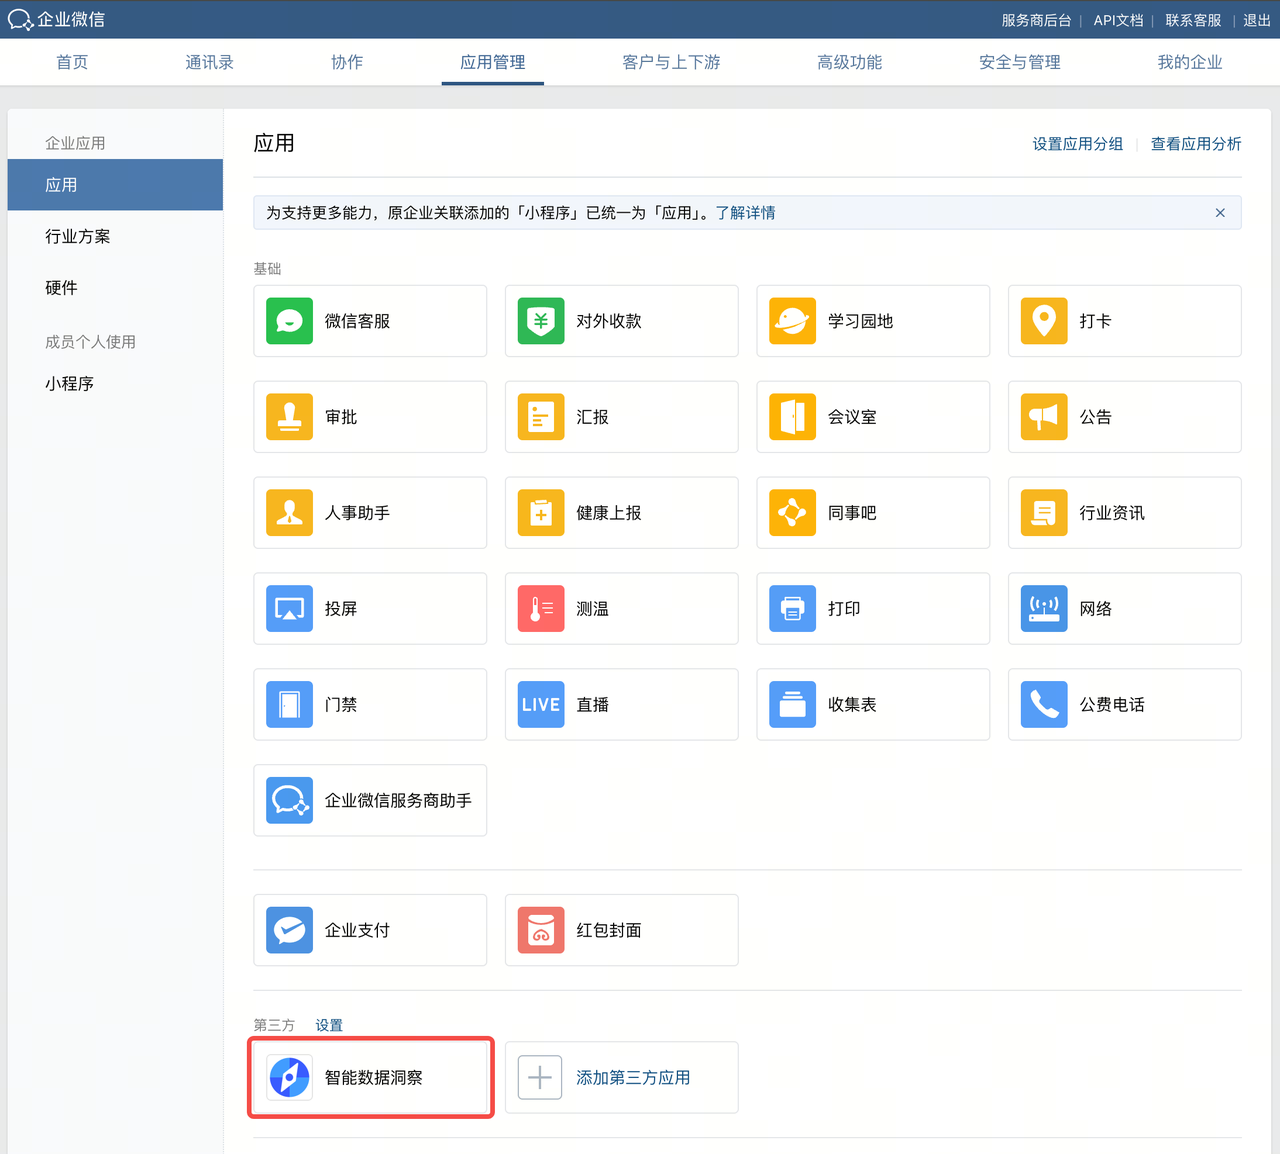
Task: Select 行业方案 in the sidebar
Action: tap(78, 237)
